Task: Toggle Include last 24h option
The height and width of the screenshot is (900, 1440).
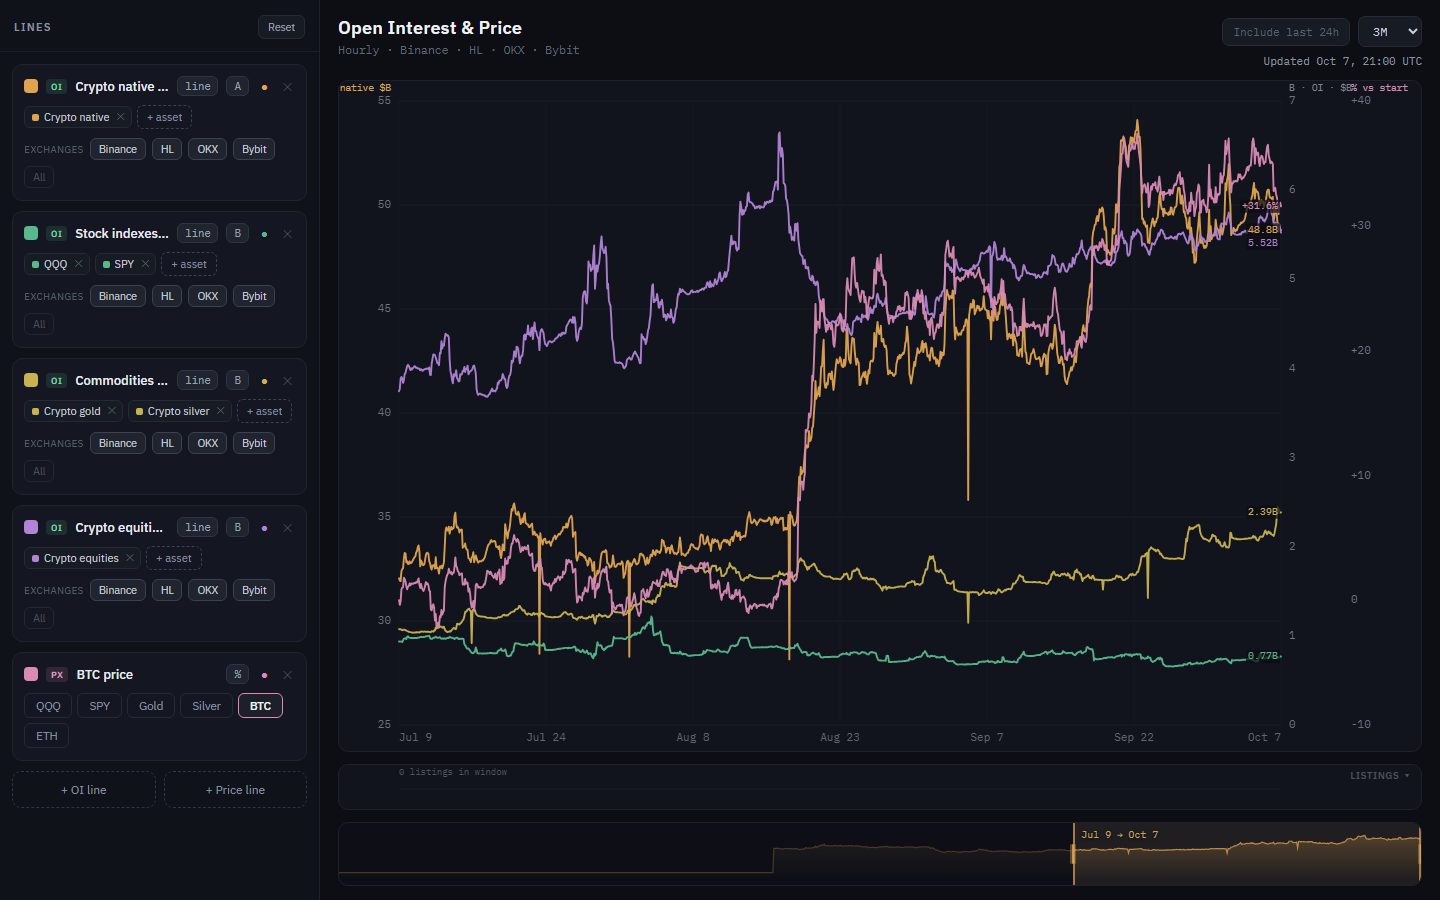Action: (1286, 32)
